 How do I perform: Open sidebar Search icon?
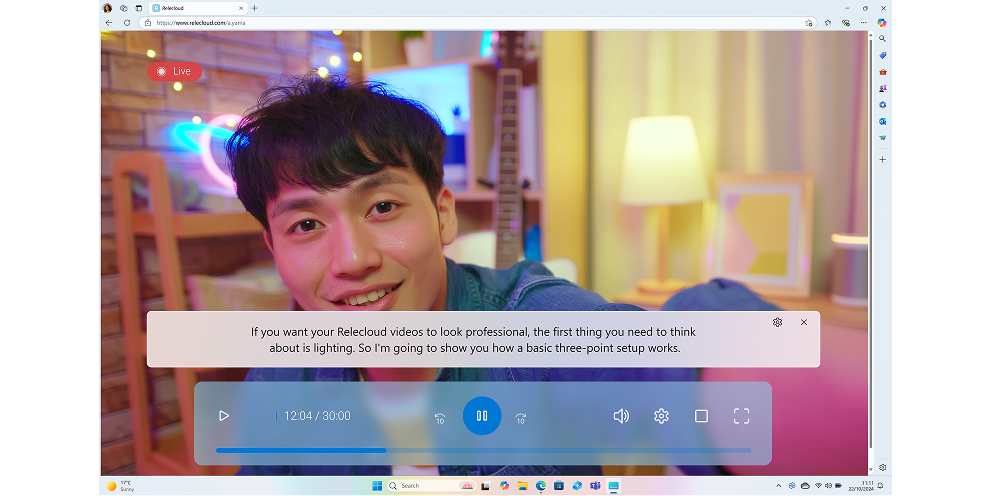pos(882,39)
